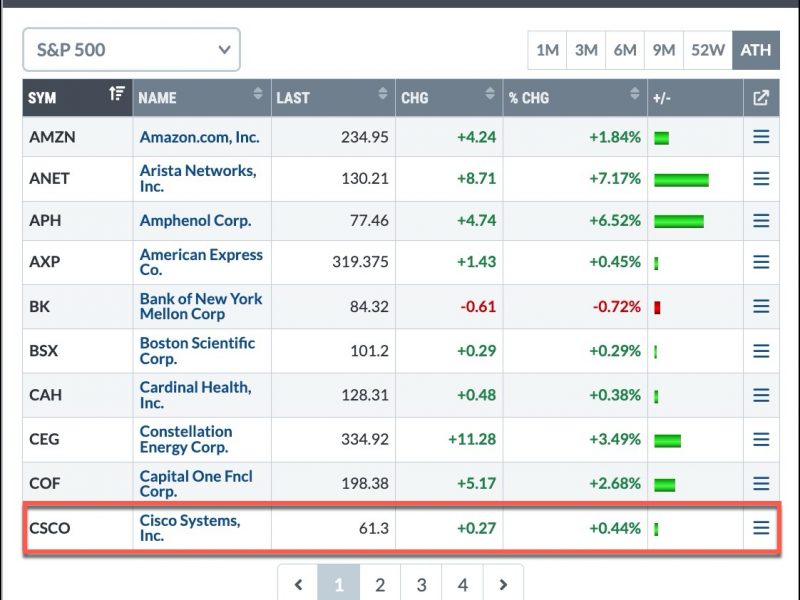
Task: Click the CAH symbol cell
Action: [x=78, y=395]
